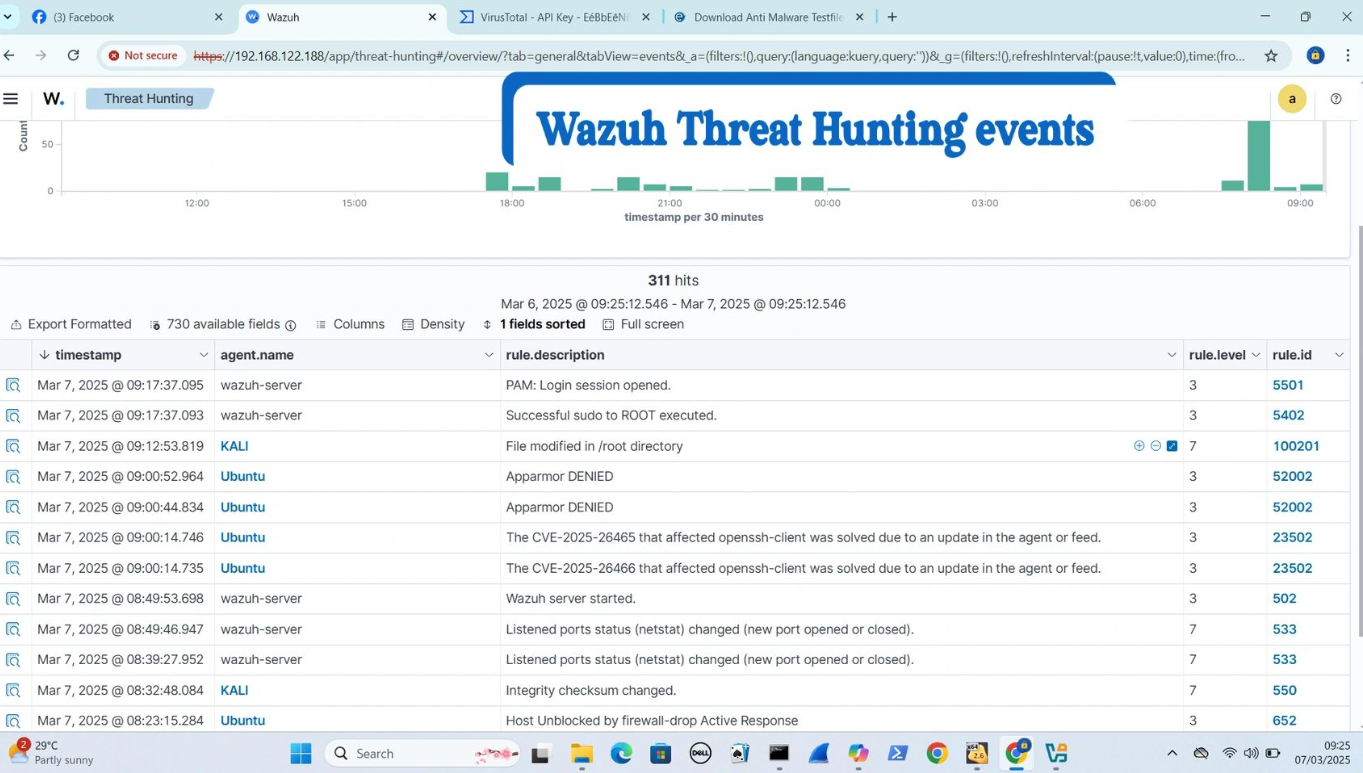The image size is (1363, 773).
Task: Inspect document for File modified in /root row
Action: (13, 446)
